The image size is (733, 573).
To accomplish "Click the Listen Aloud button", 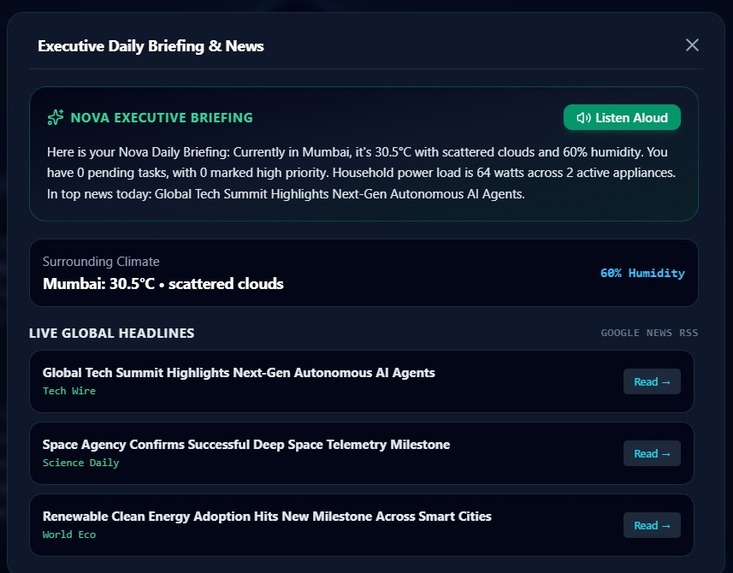I will click(x=622, y=117).
